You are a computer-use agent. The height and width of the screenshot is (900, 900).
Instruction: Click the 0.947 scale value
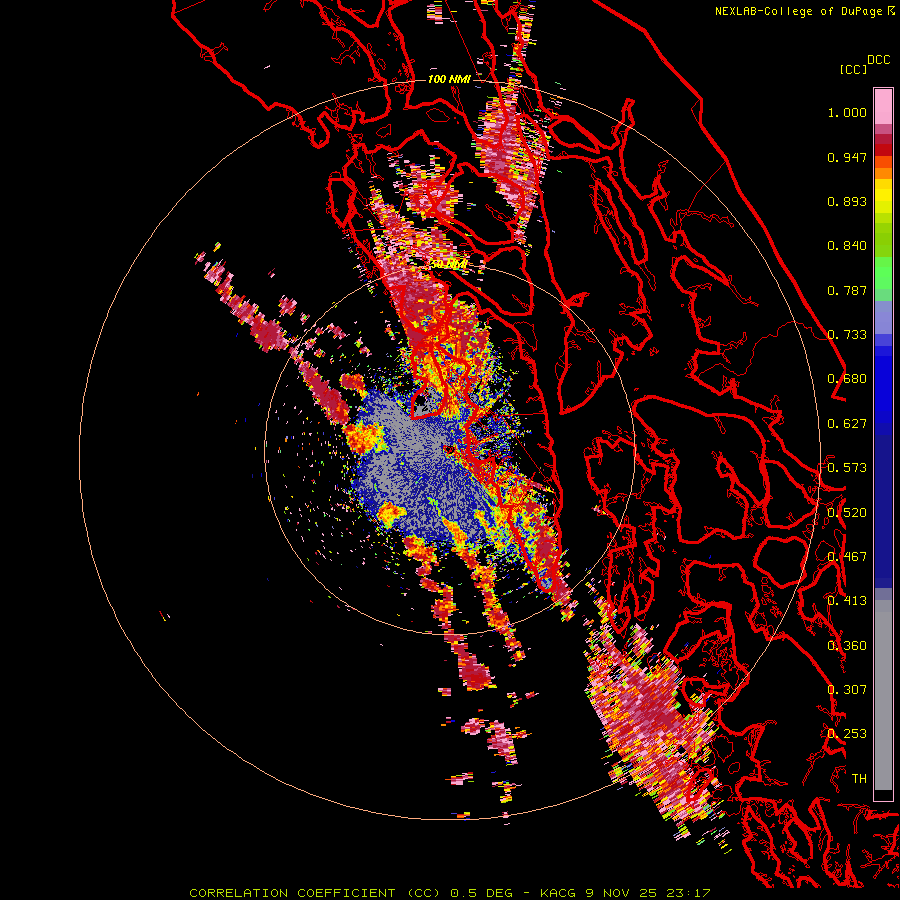tap(847, 157)
